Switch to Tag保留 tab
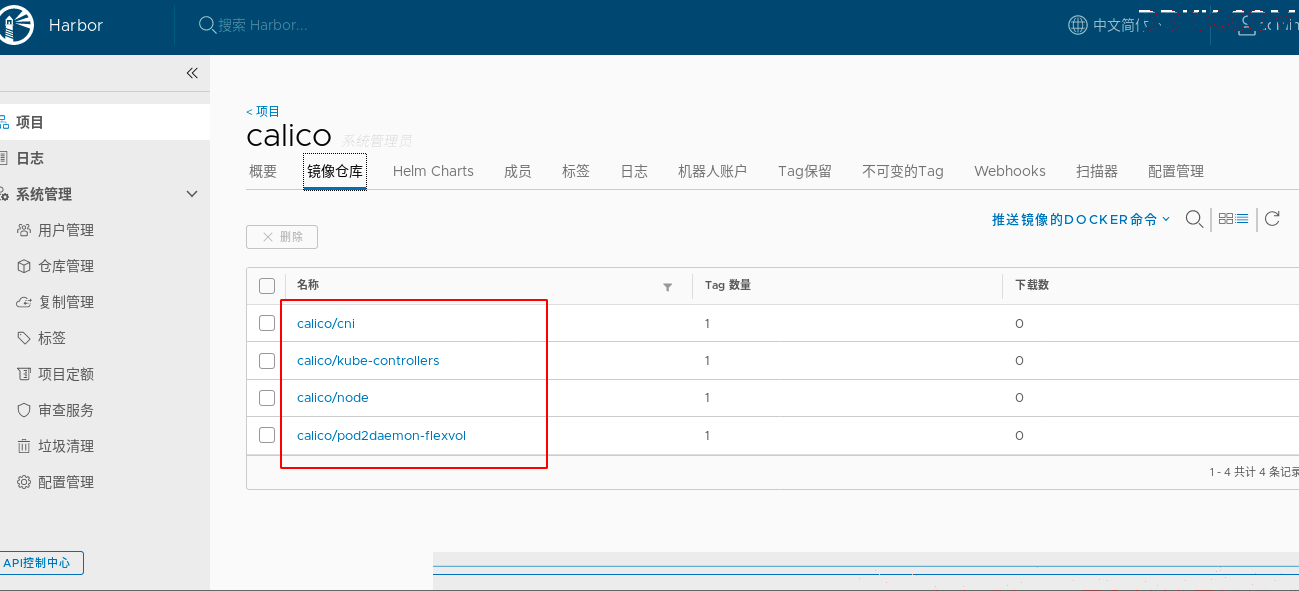Screen dimensions: 1299x591 pyautogui.click(x=805, y=171)
